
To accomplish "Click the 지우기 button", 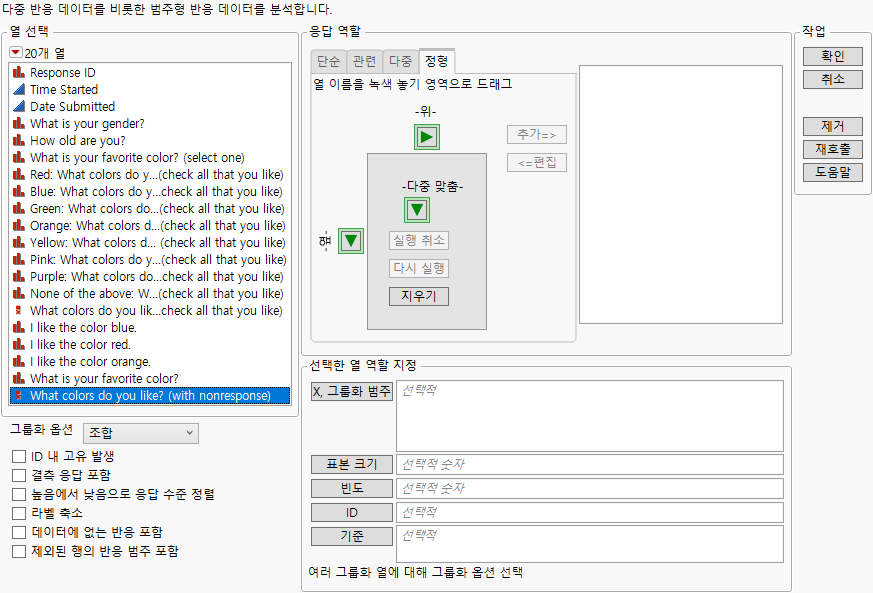I will click(x=419, y=296).
